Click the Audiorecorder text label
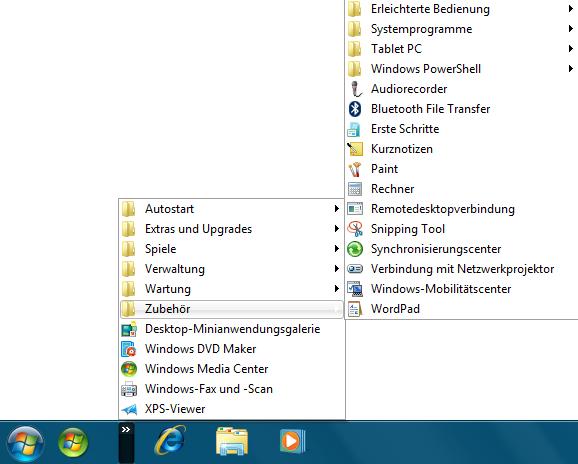The image size is (578, 464). [x=409, y=89]
